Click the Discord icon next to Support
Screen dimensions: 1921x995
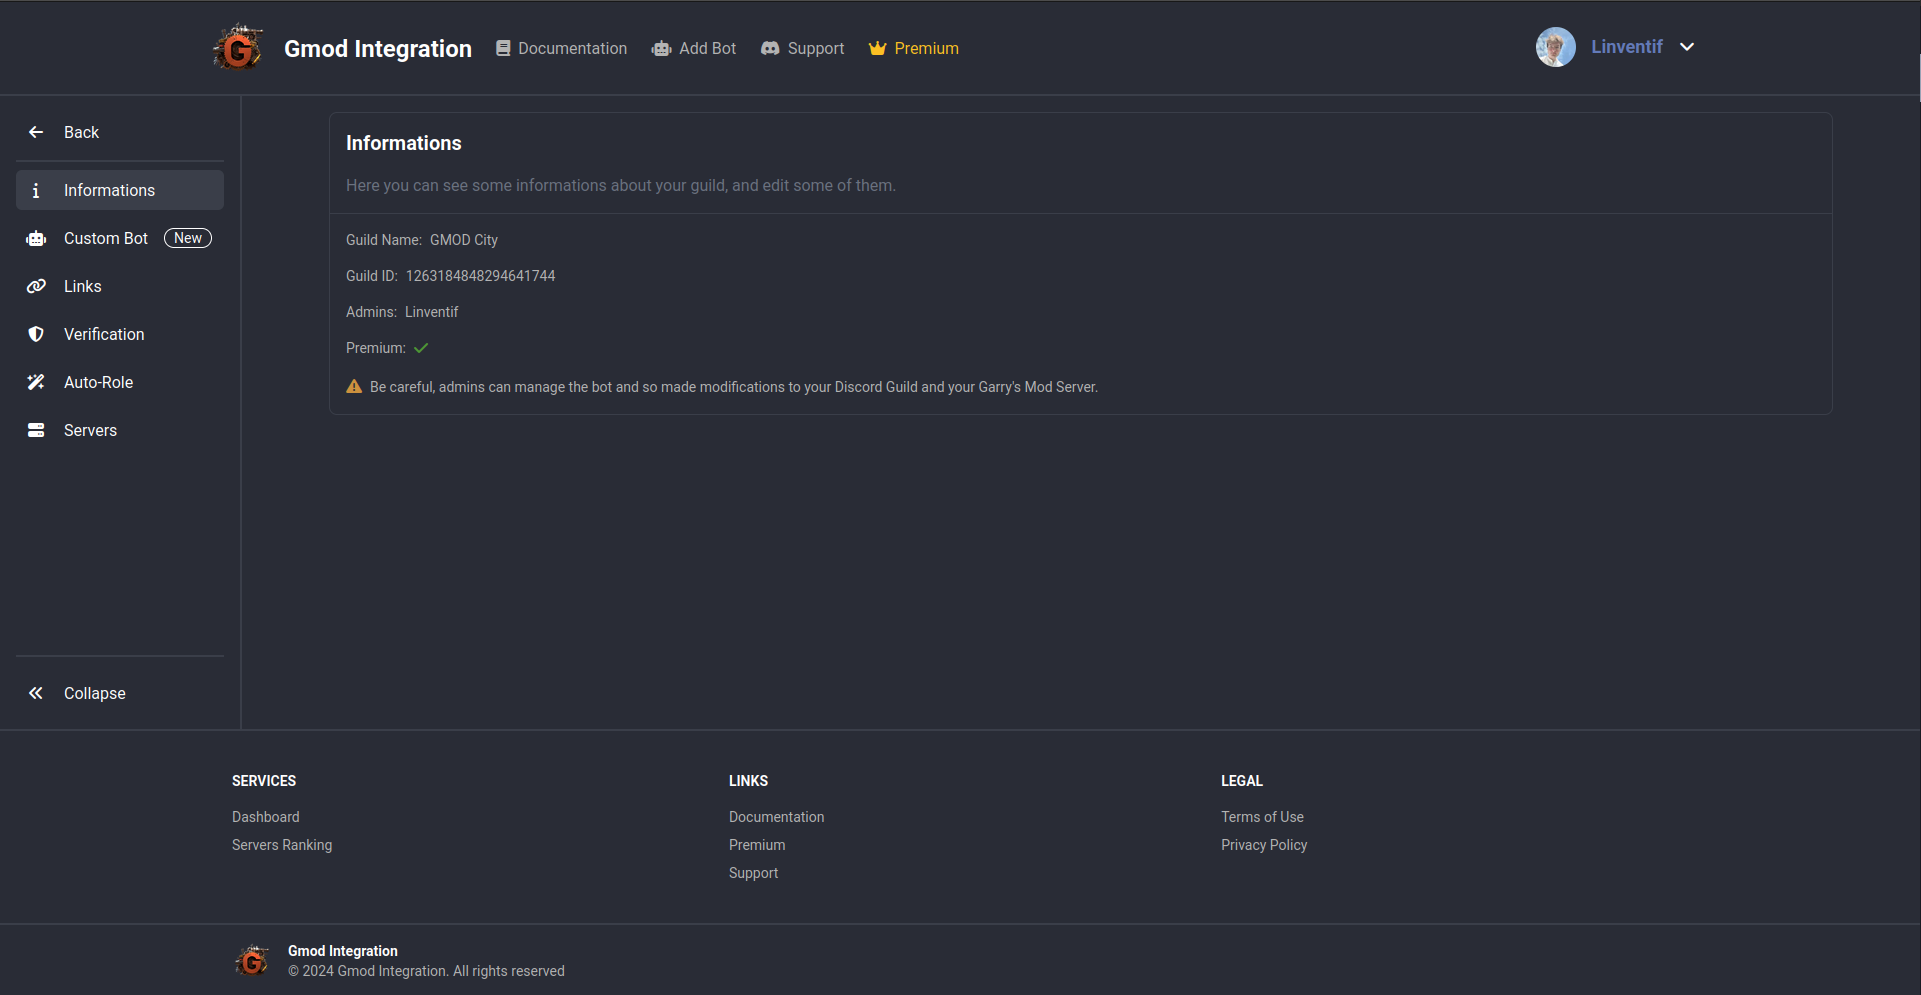click(x=770, y=49)
